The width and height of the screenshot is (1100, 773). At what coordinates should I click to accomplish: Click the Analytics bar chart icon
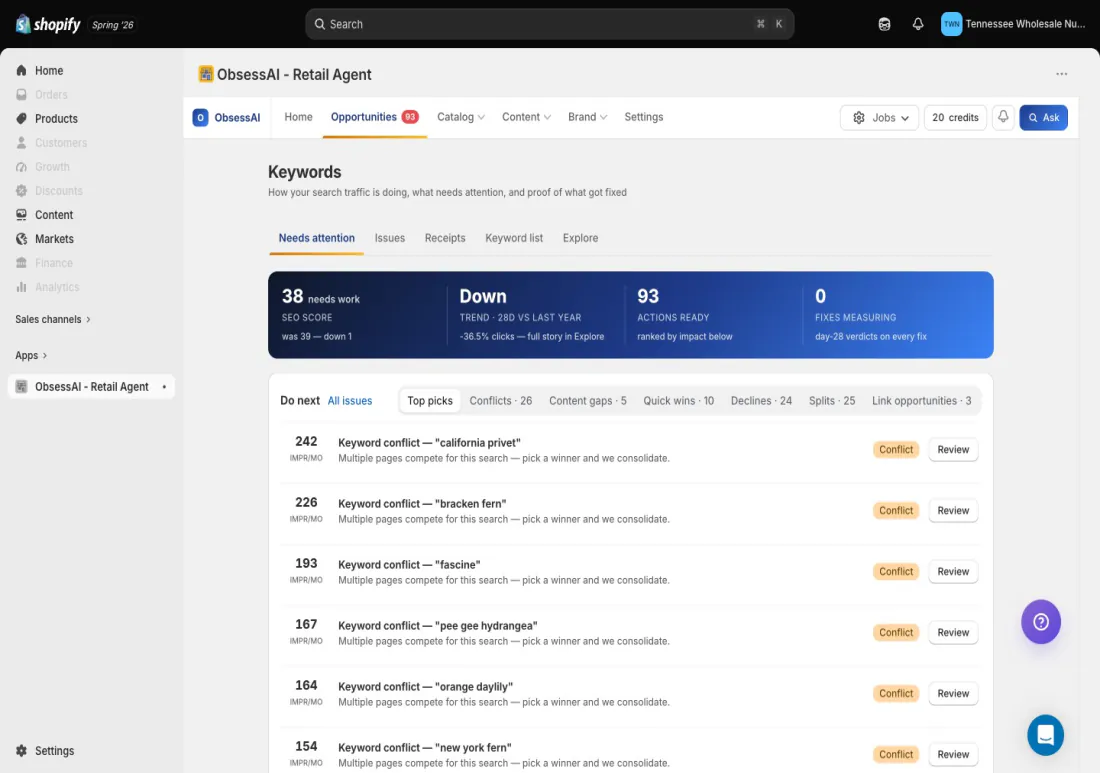[21, 286]
